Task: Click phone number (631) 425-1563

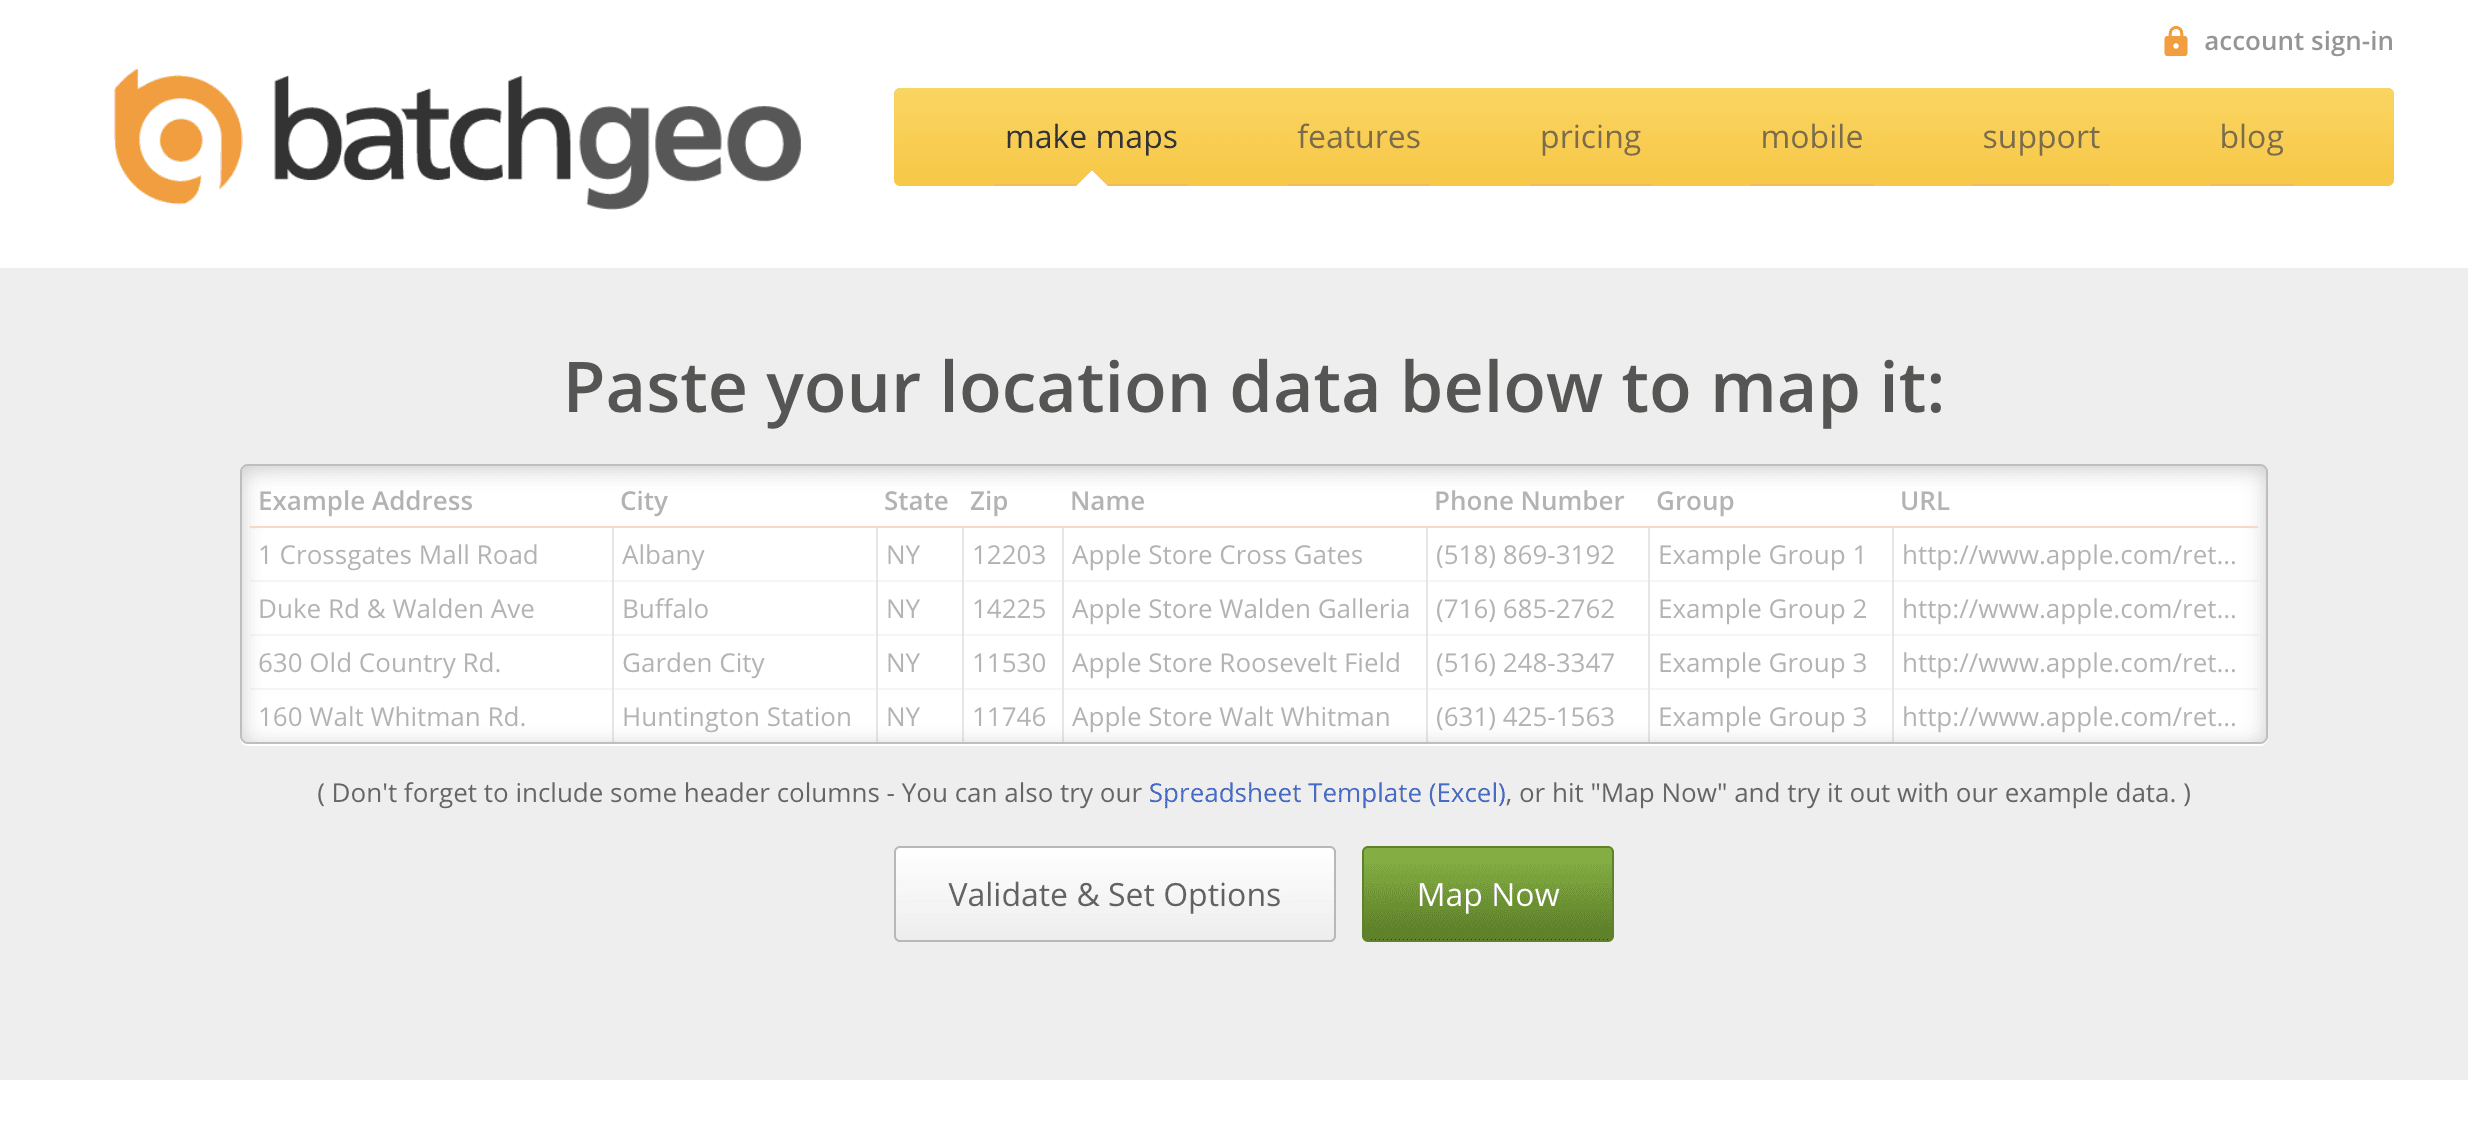Action: [x=1524, y=716]
